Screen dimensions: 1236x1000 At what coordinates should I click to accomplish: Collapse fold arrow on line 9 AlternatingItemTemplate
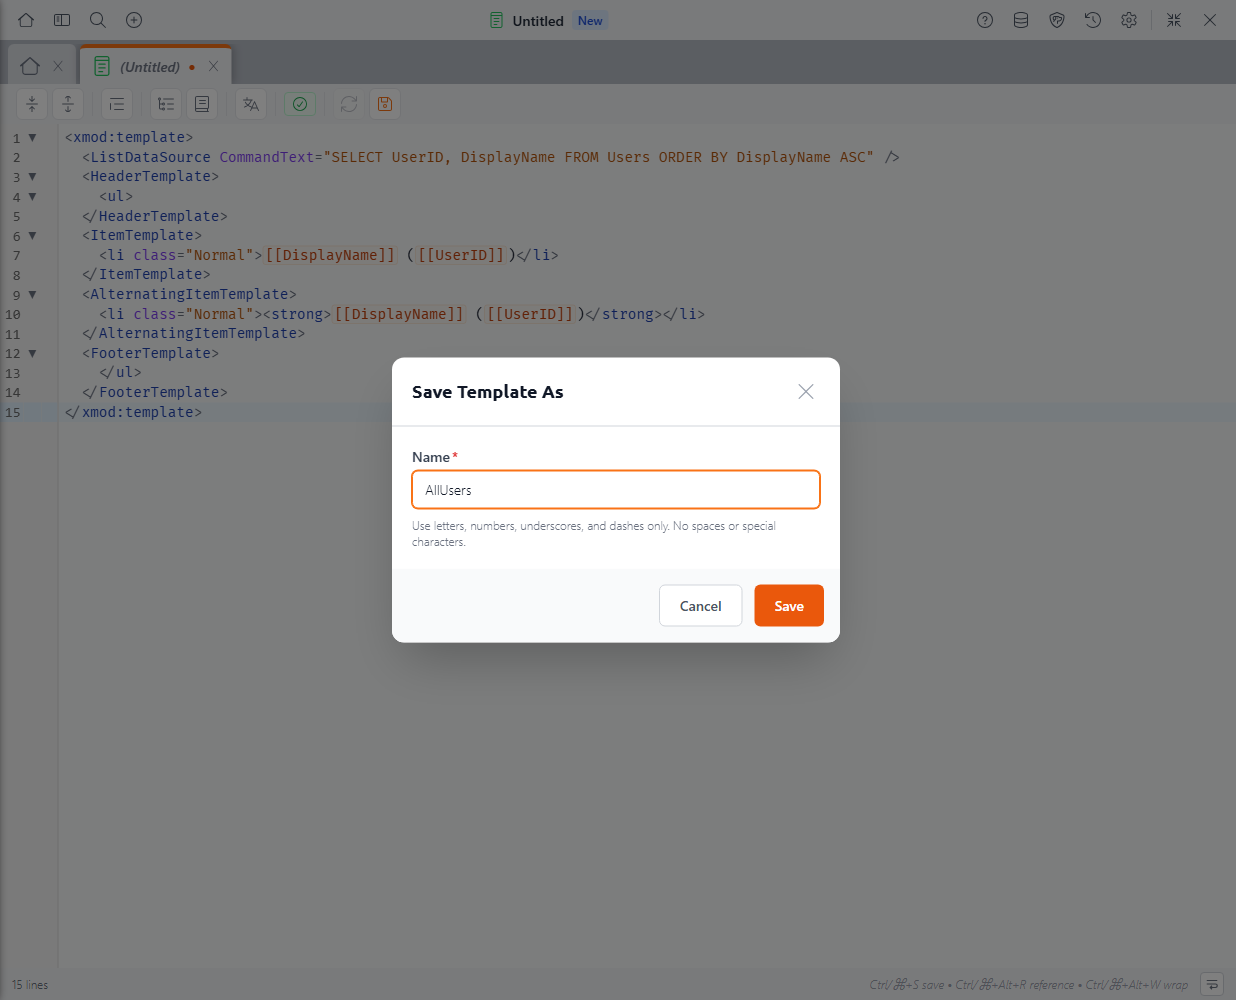32,295
